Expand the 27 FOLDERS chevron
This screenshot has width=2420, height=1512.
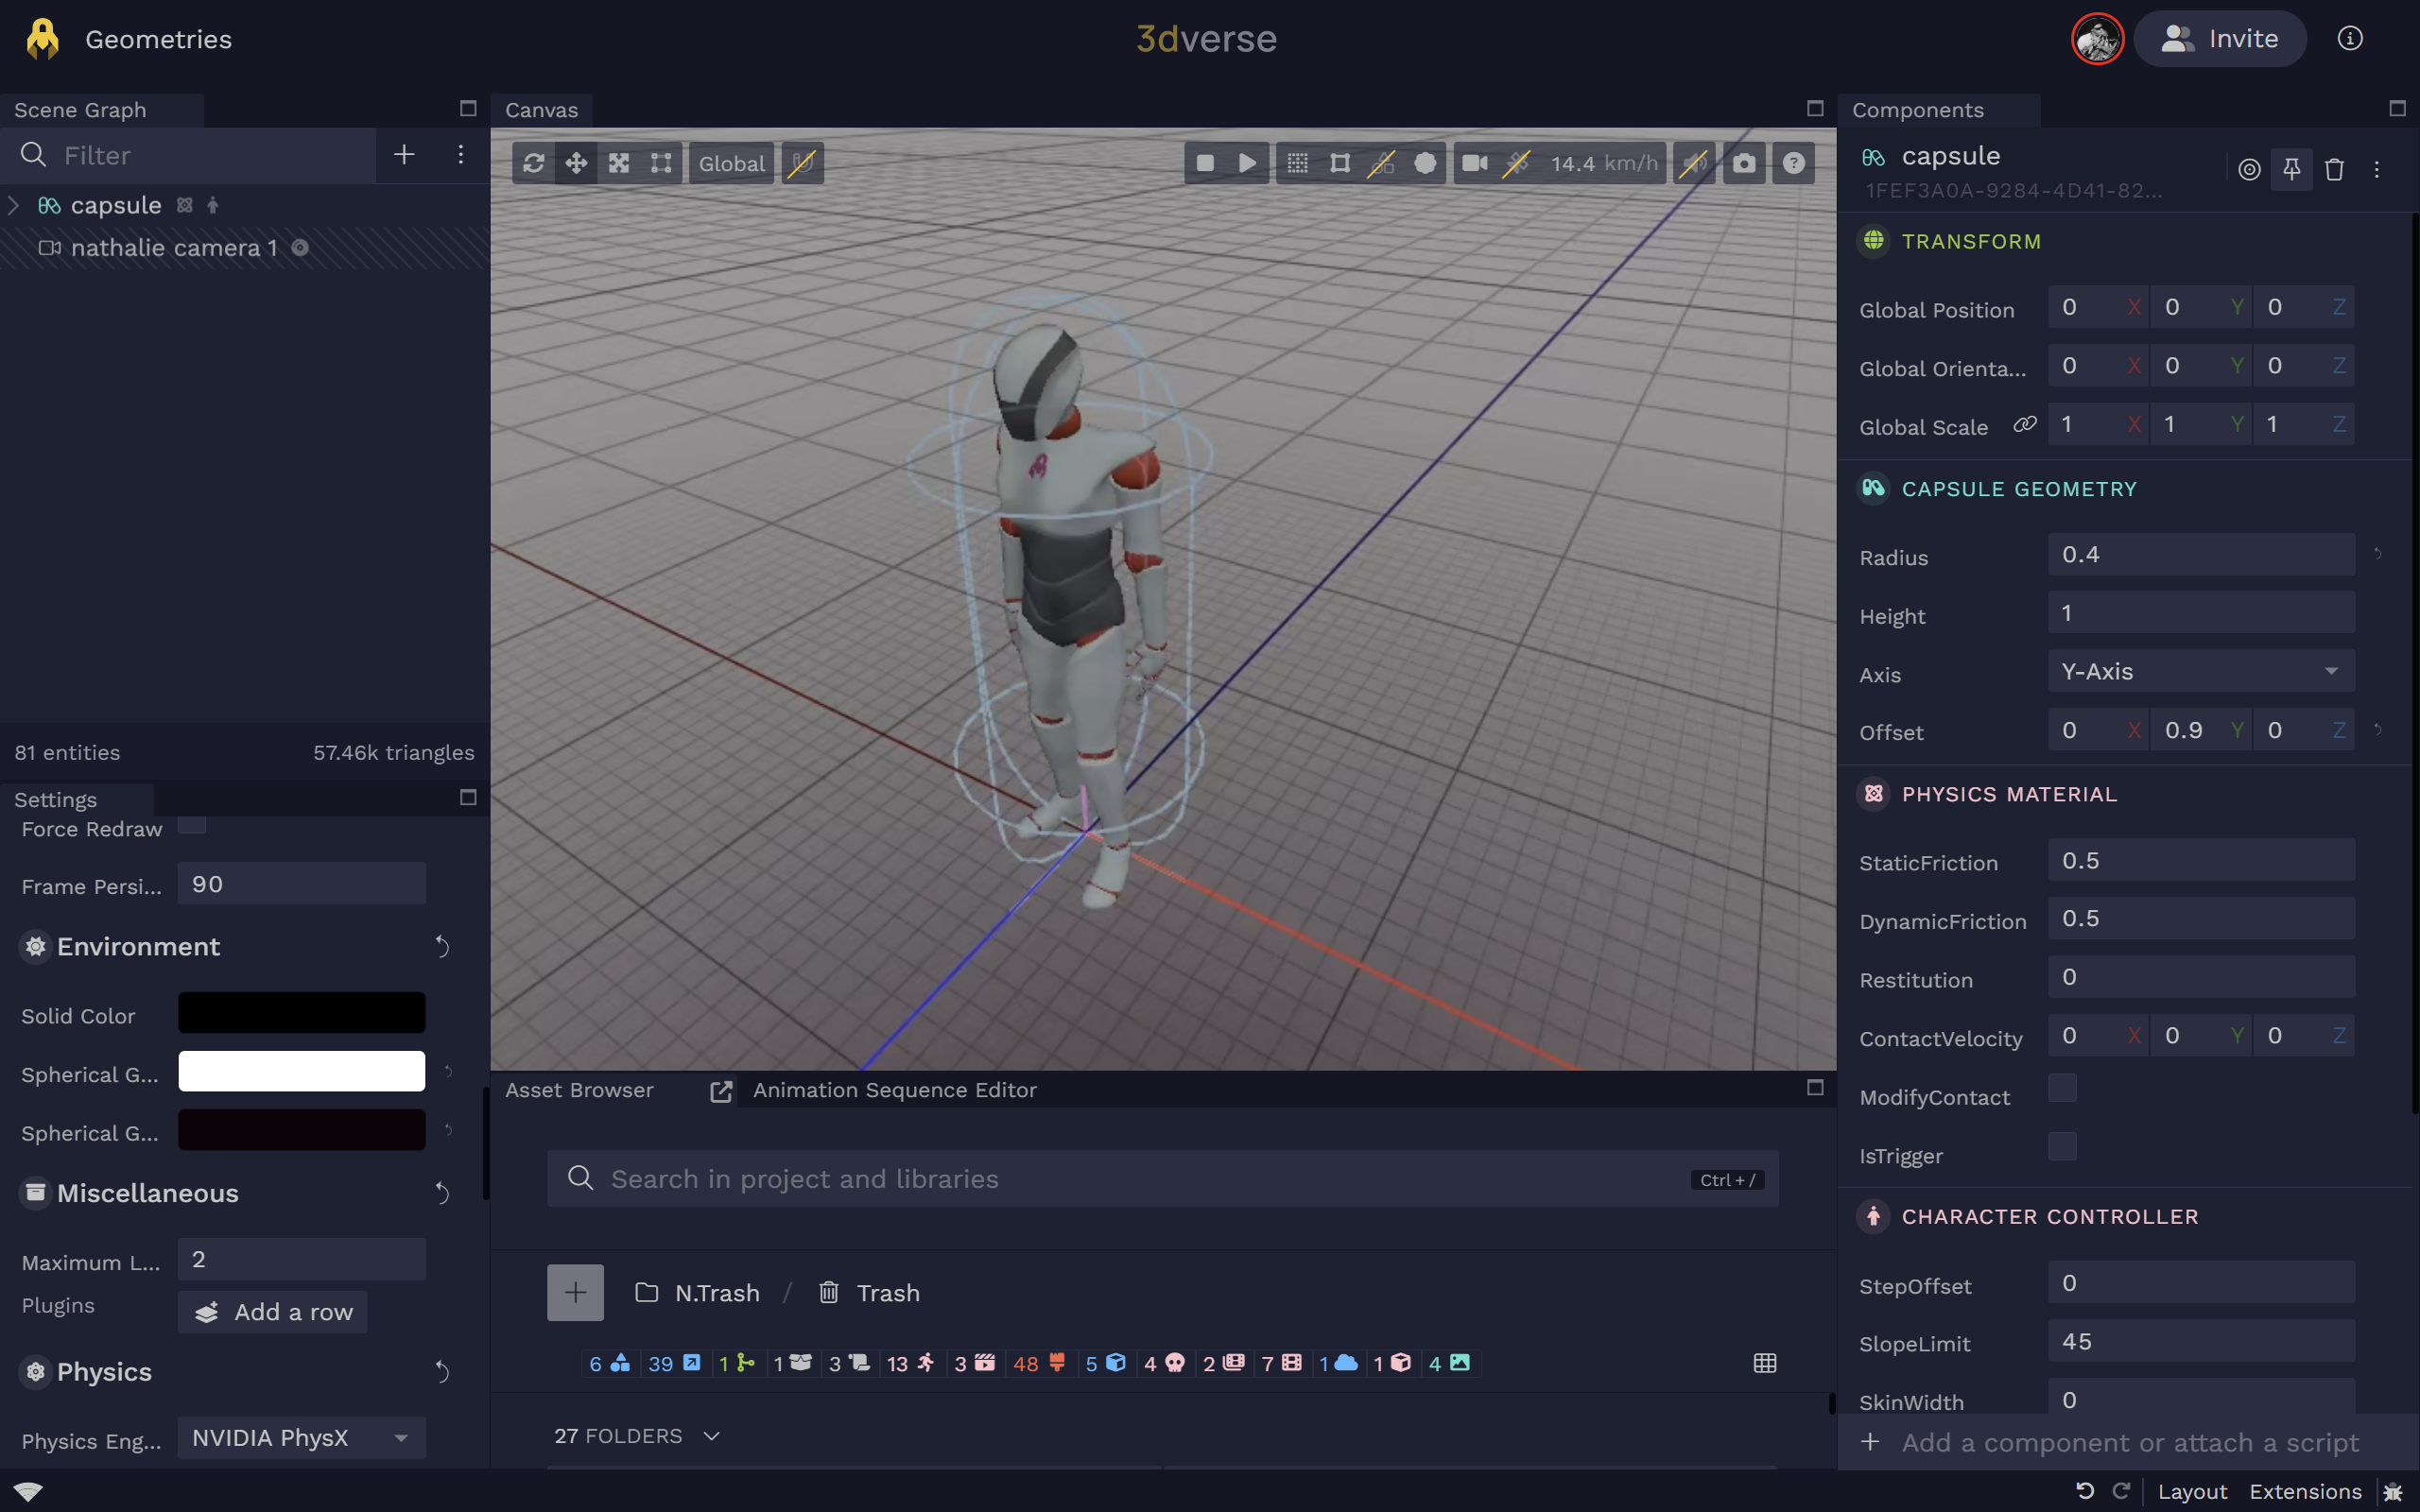coord(712,1436)
